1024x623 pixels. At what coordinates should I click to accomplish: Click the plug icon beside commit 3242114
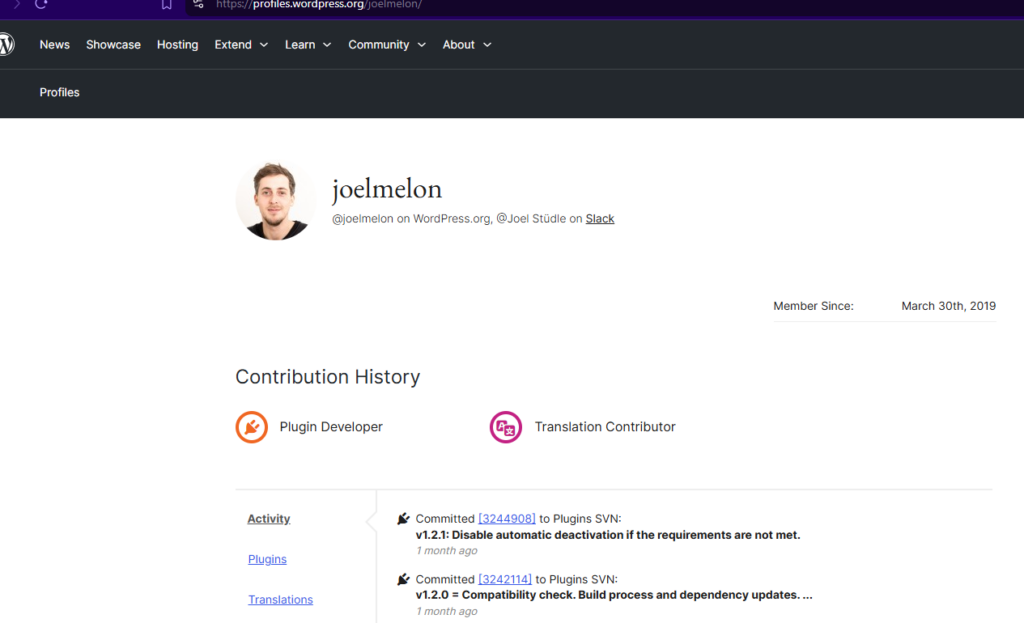point(403,579)
